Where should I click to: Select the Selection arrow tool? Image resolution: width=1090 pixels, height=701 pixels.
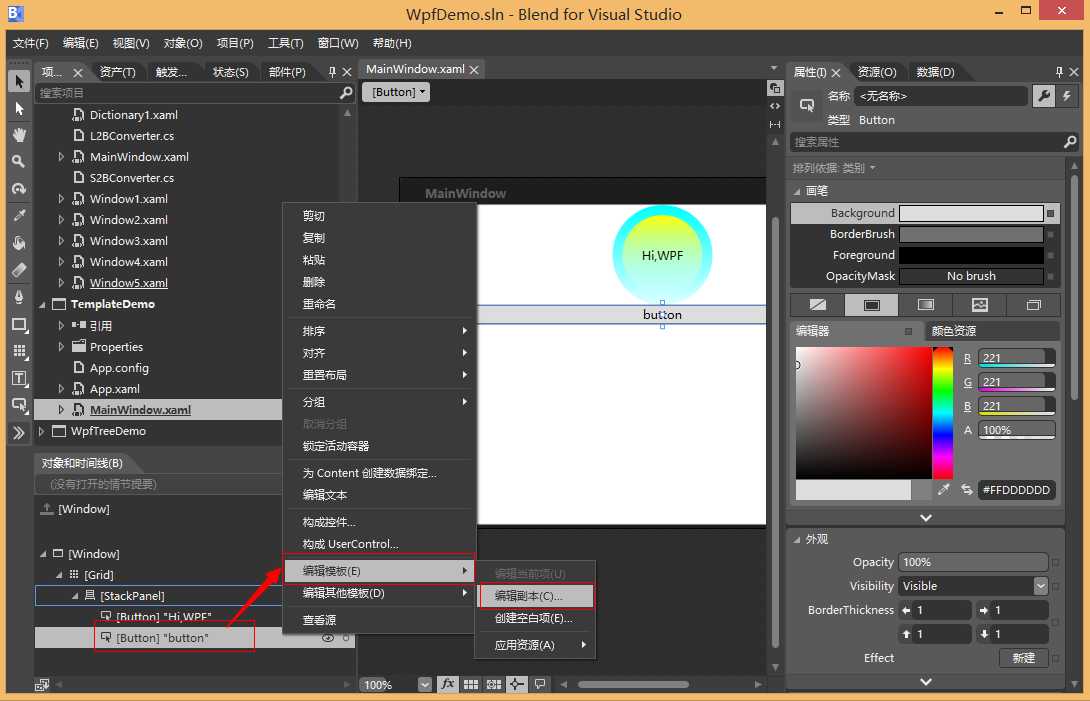tap(19, 81)
